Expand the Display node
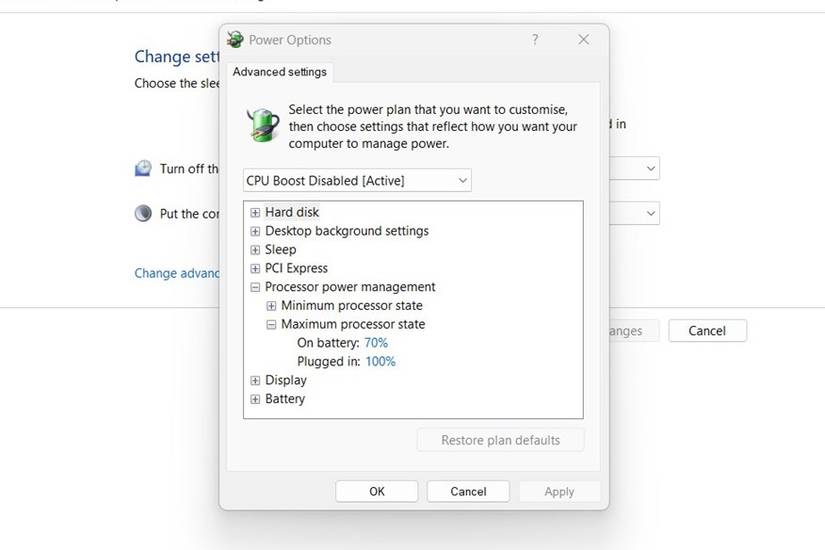The image size is (825, 550). click(255, 381)
